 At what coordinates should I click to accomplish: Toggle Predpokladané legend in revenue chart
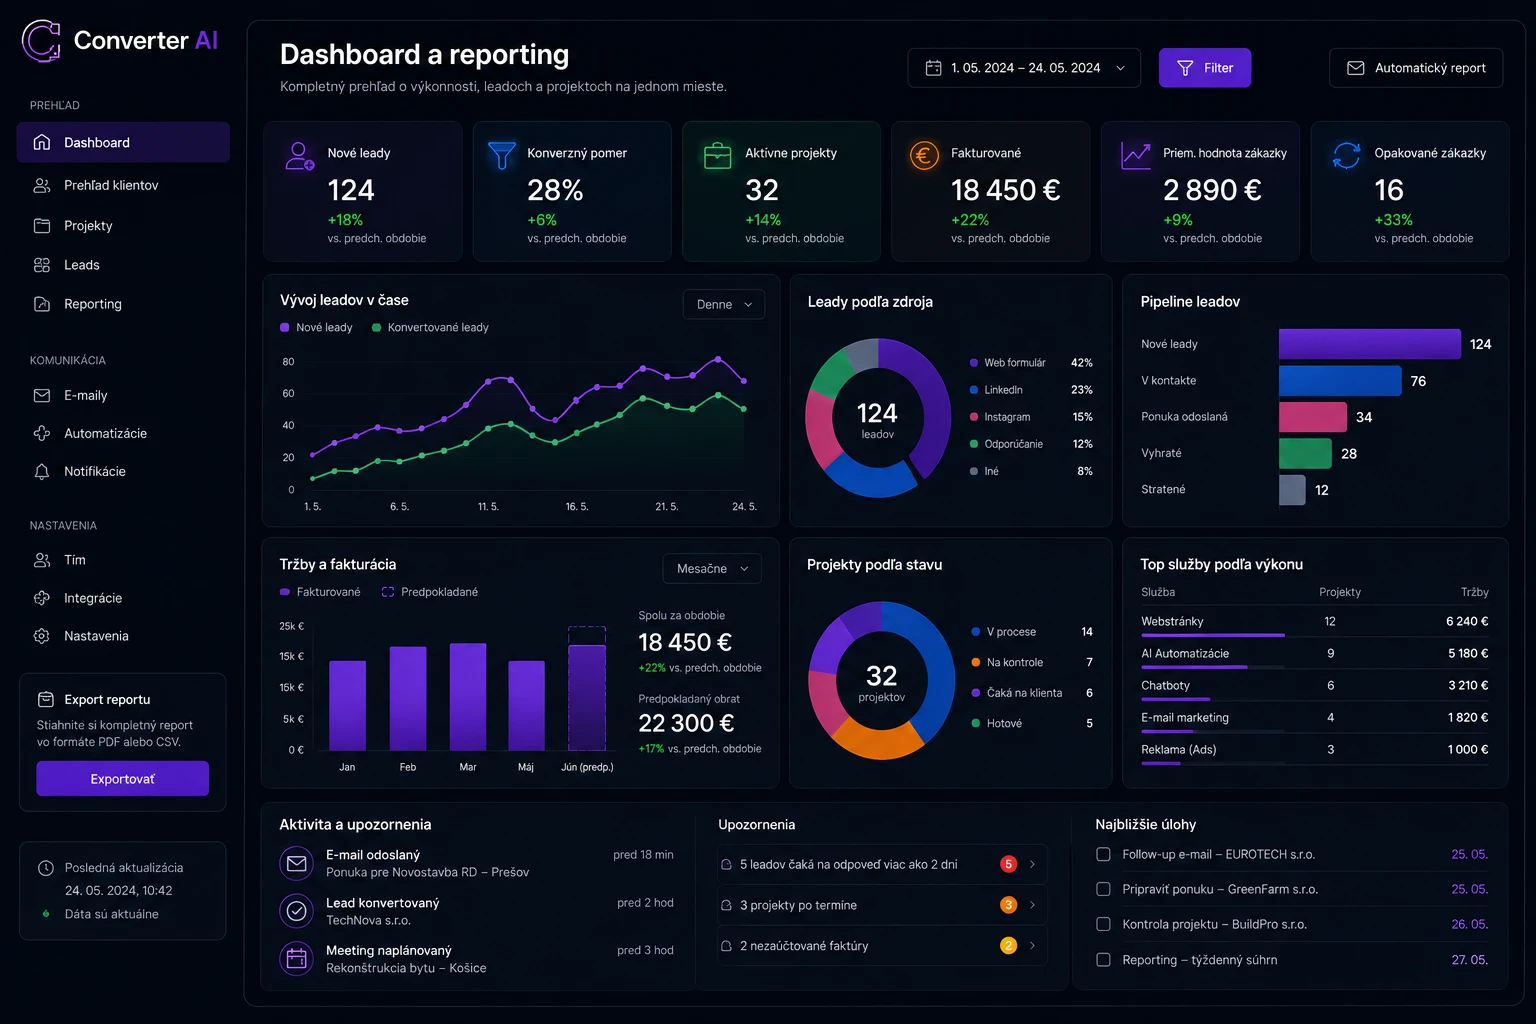430,592
